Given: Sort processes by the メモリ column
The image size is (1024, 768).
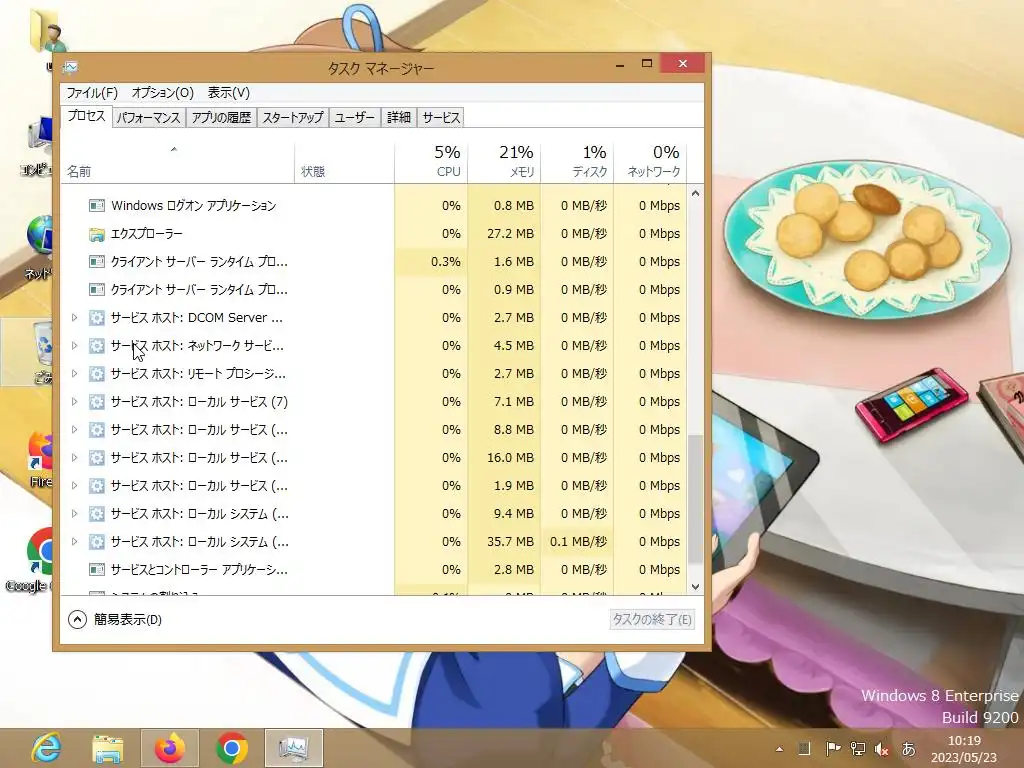Looking at the screenshot, I should click(504, 161).
